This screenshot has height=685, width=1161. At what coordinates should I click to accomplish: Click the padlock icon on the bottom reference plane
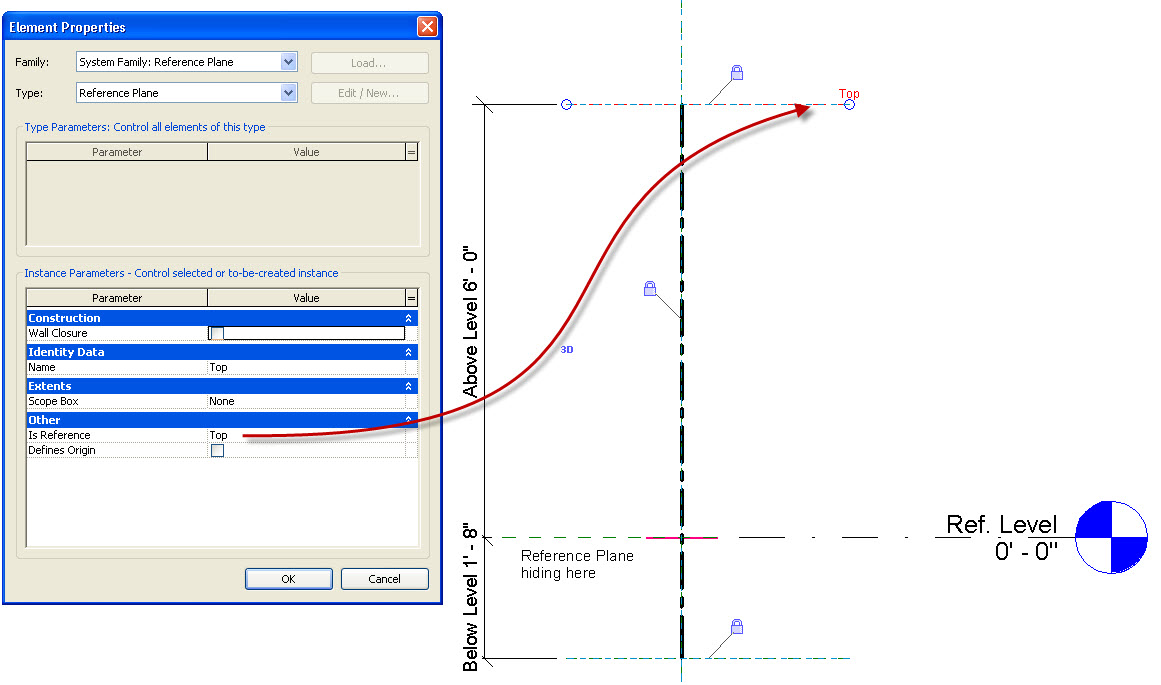(737, 626)
